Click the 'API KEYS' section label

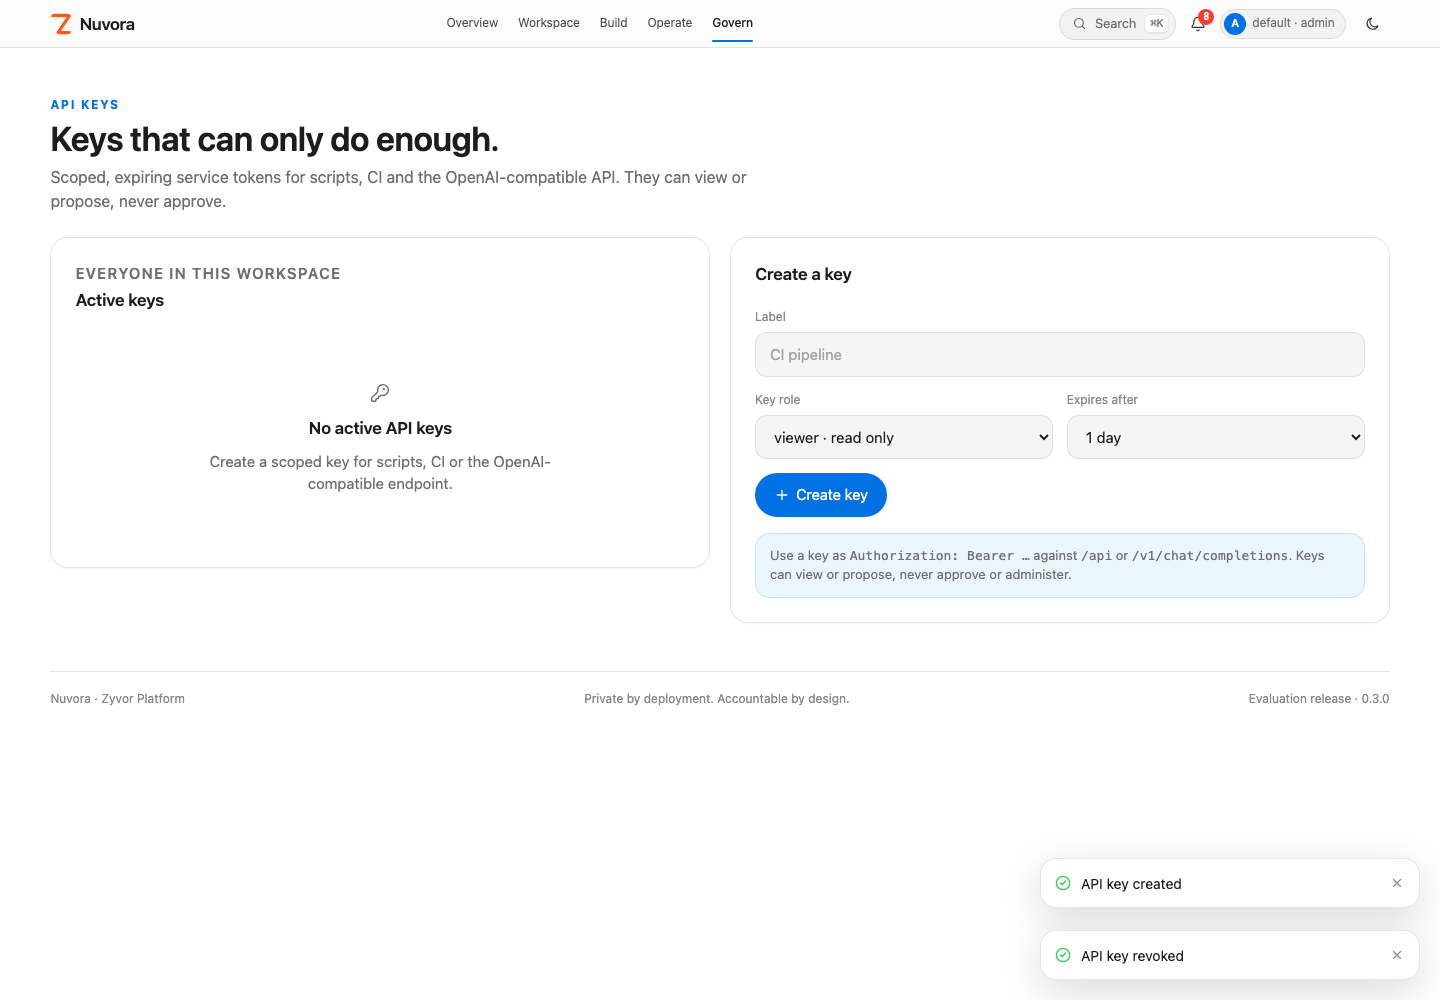(x=85, y=105)
